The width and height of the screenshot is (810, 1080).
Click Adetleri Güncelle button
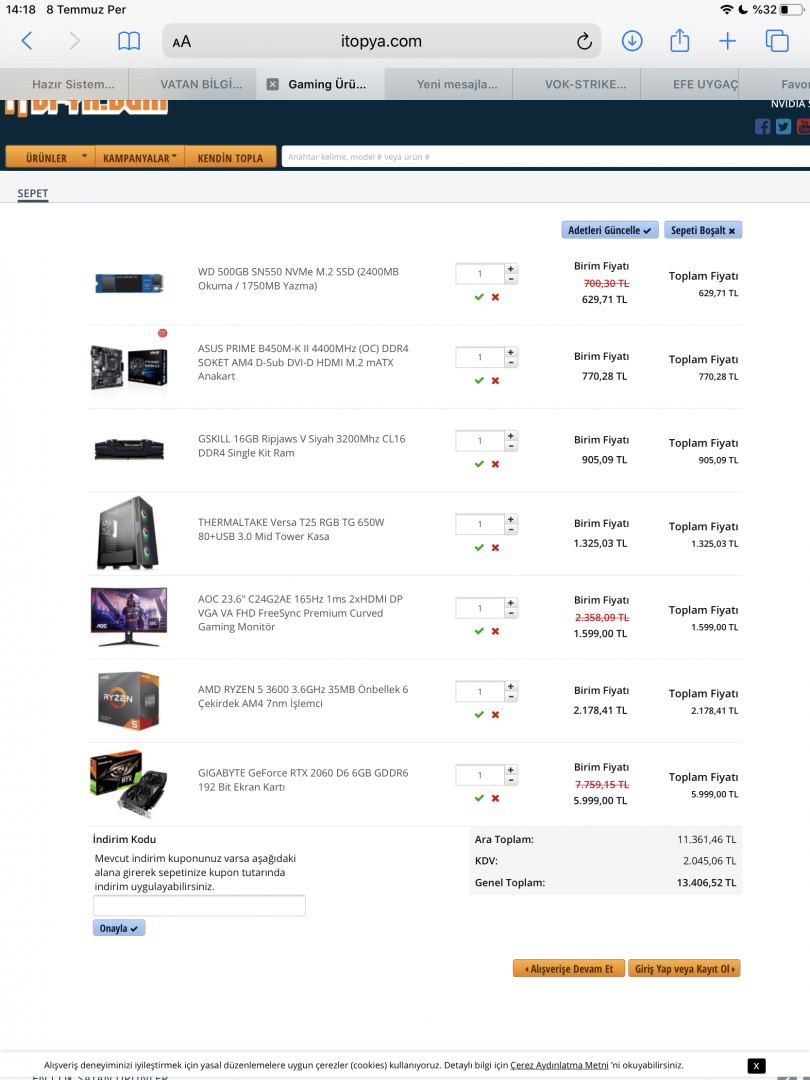tap(610, 230)
